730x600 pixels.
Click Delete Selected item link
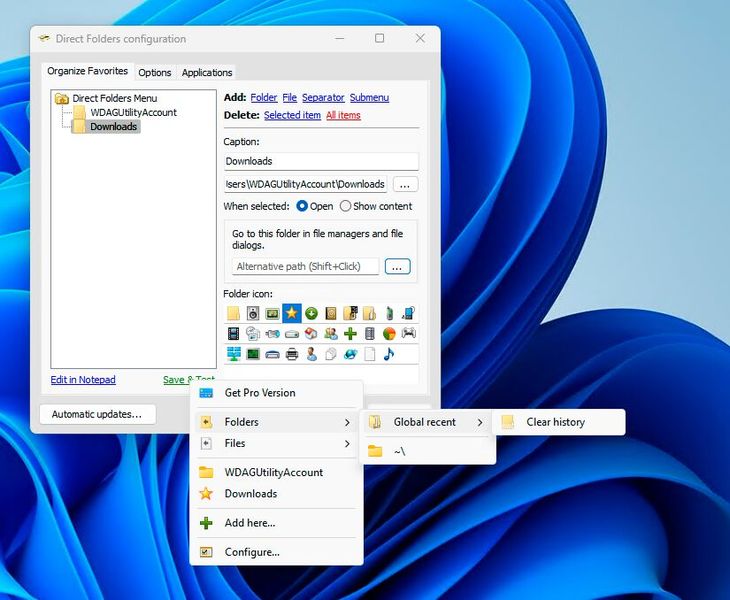tap(292, 115)
